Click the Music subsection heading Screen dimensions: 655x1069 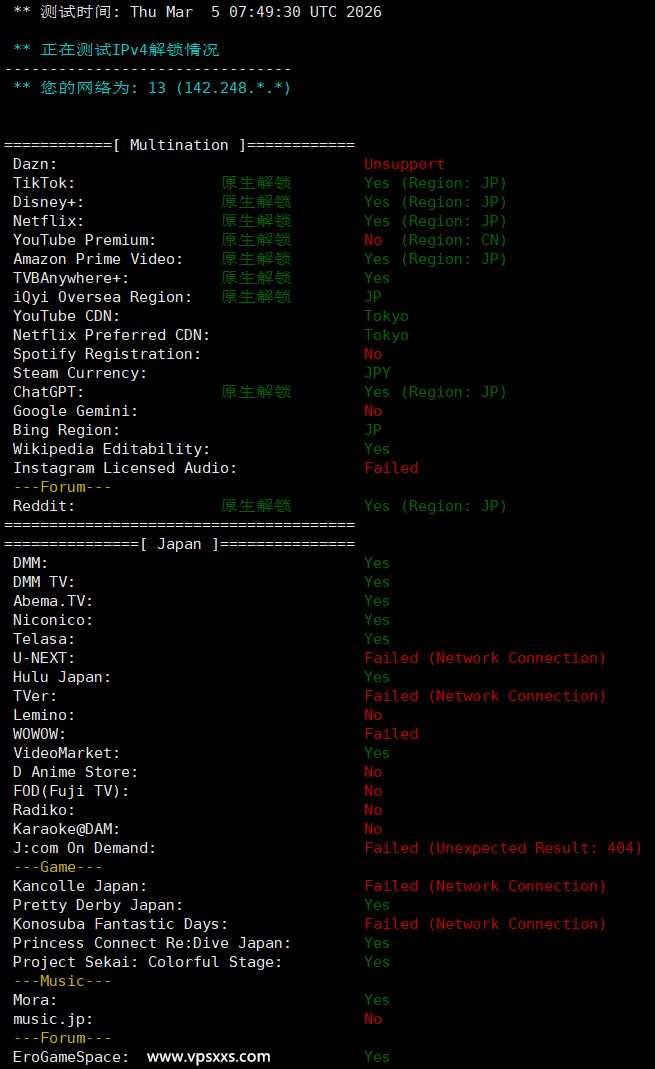click(62, 981)
